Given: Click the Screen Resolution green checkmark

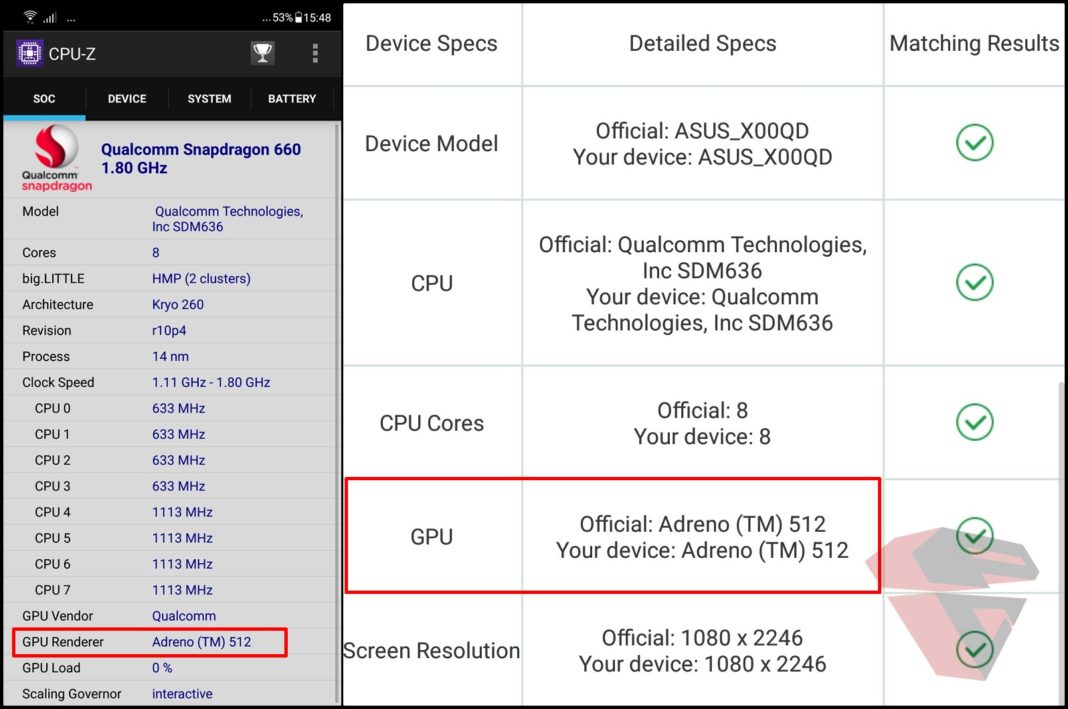Looking at the screenshot, I should [974, 650].
